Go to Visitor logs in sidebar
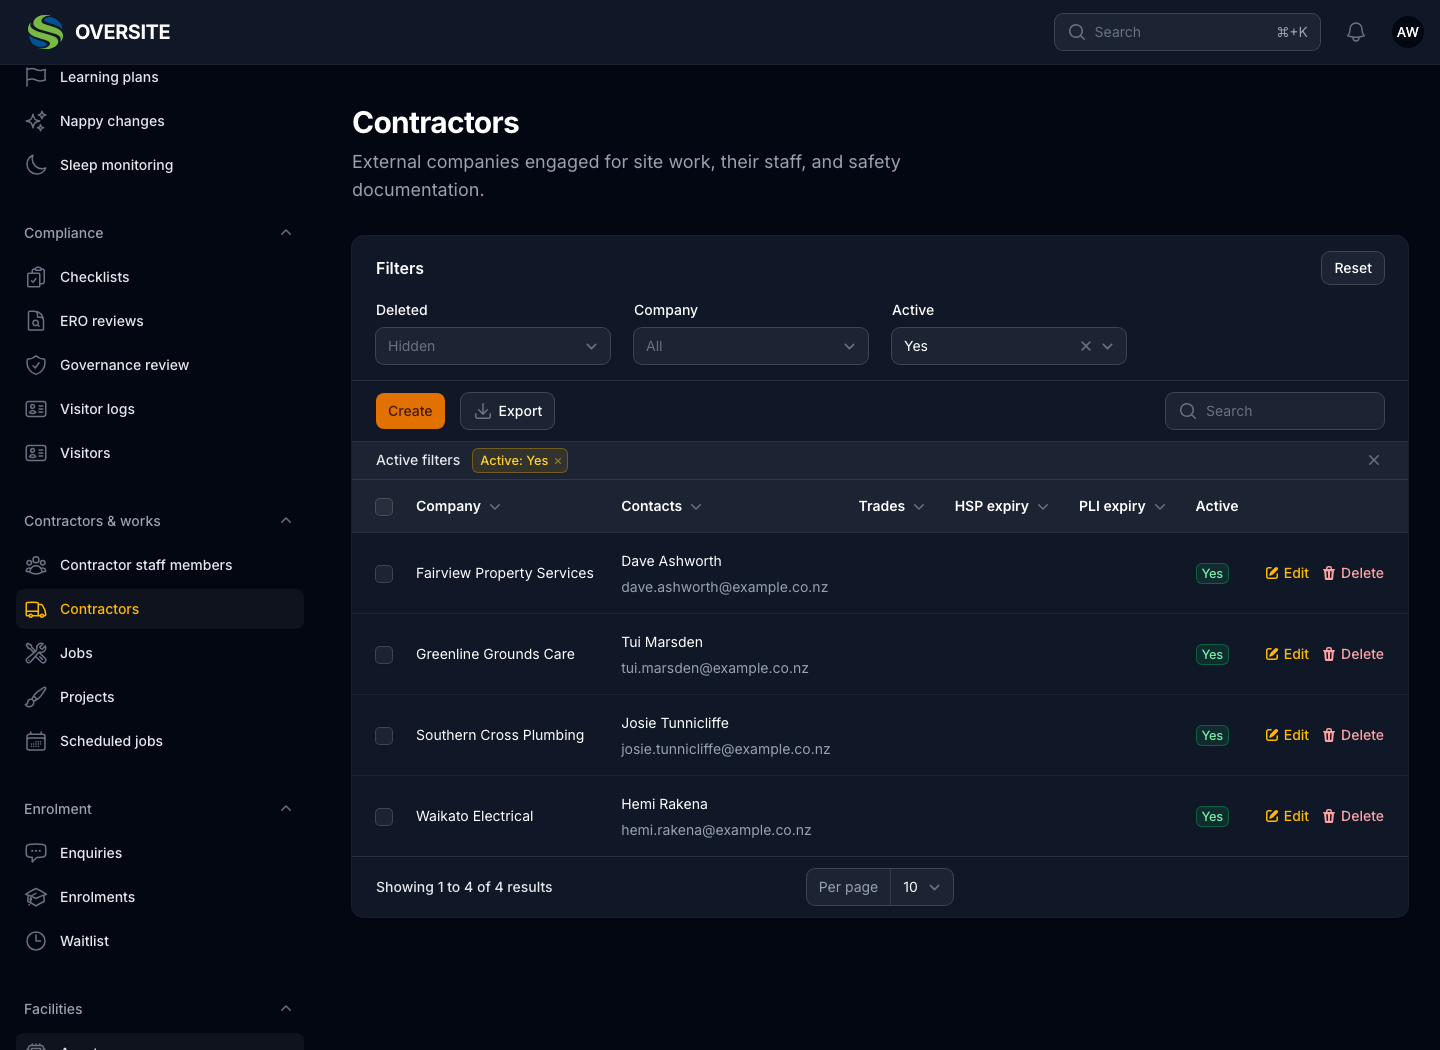 [160, 409]
